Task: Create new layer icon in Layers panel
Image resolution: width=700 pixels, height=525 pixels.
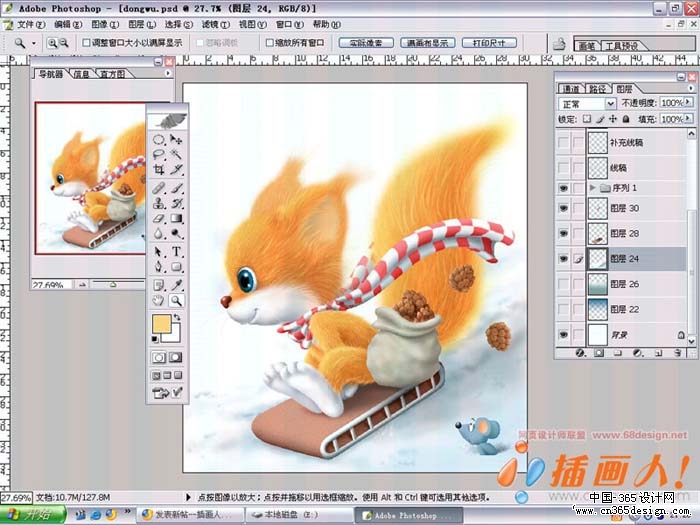Action: [658, 353]
